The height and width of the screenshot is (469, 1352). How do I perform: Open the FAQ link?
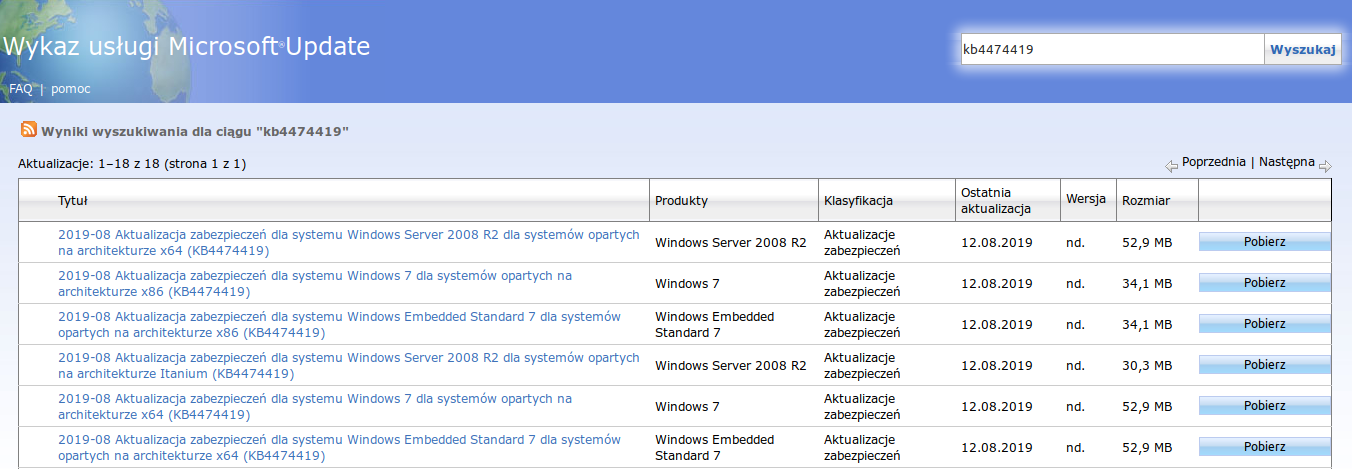(x=21, y=89)
